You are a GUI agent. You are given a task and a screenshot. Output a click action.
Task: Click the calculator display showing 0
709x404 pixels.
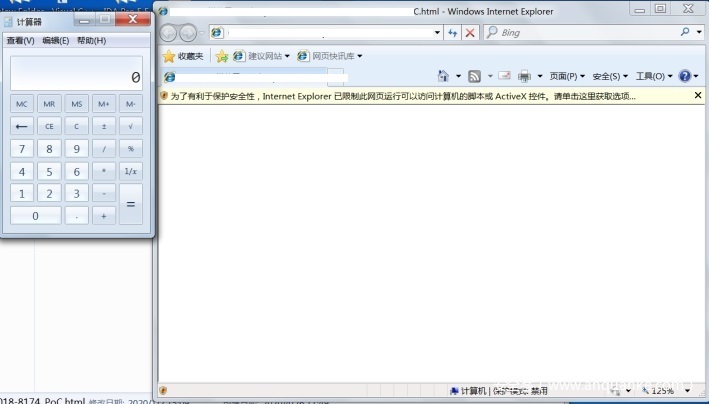click(x=76, y=73)
